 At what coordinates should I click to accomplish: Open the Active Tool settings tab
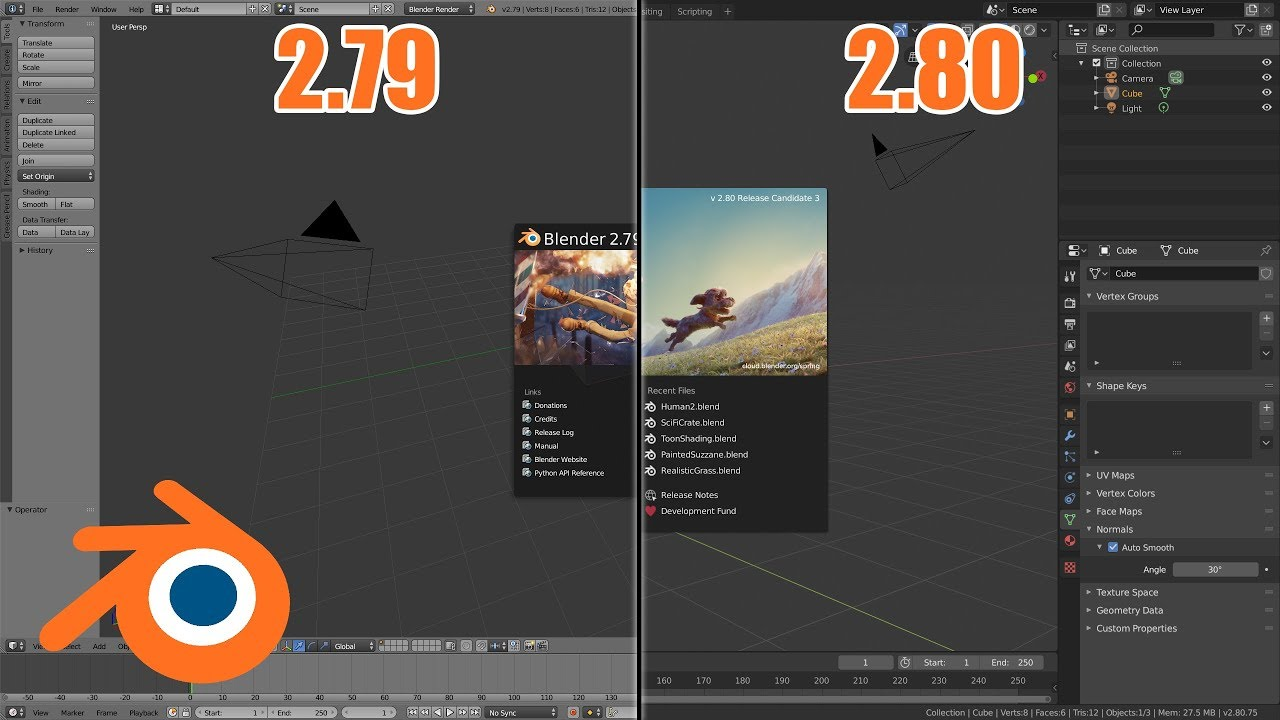pyautogui.click(x=1070, y=276)
